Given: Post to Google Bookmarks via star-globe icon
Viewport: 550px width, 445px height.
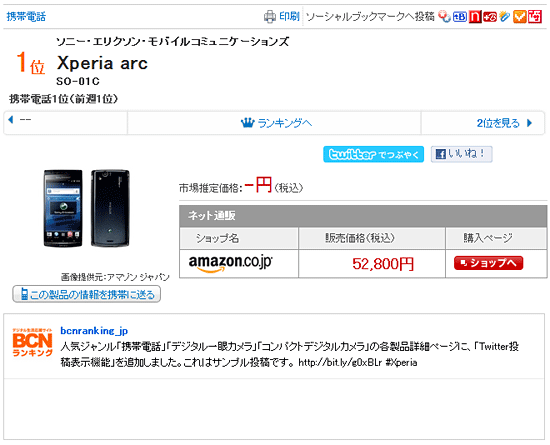Looking at the screenshot, I should [x=444, y=16].
